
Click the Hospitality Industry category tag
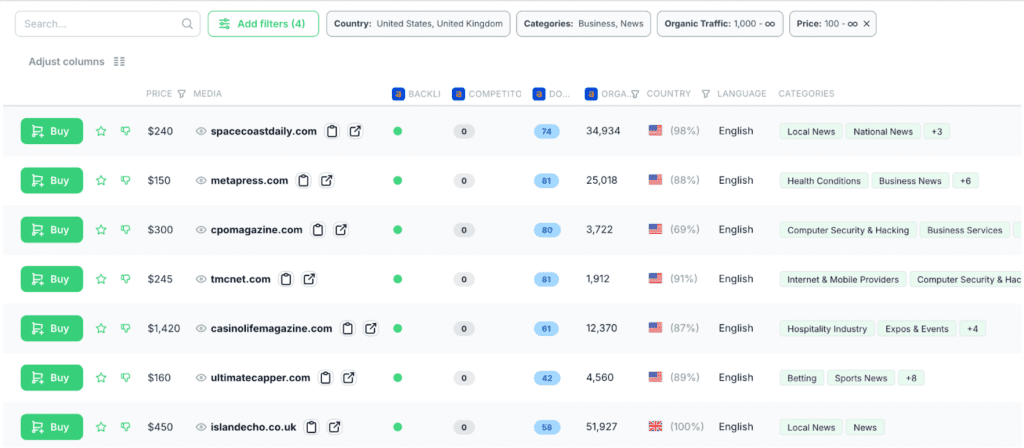[827, 329]
